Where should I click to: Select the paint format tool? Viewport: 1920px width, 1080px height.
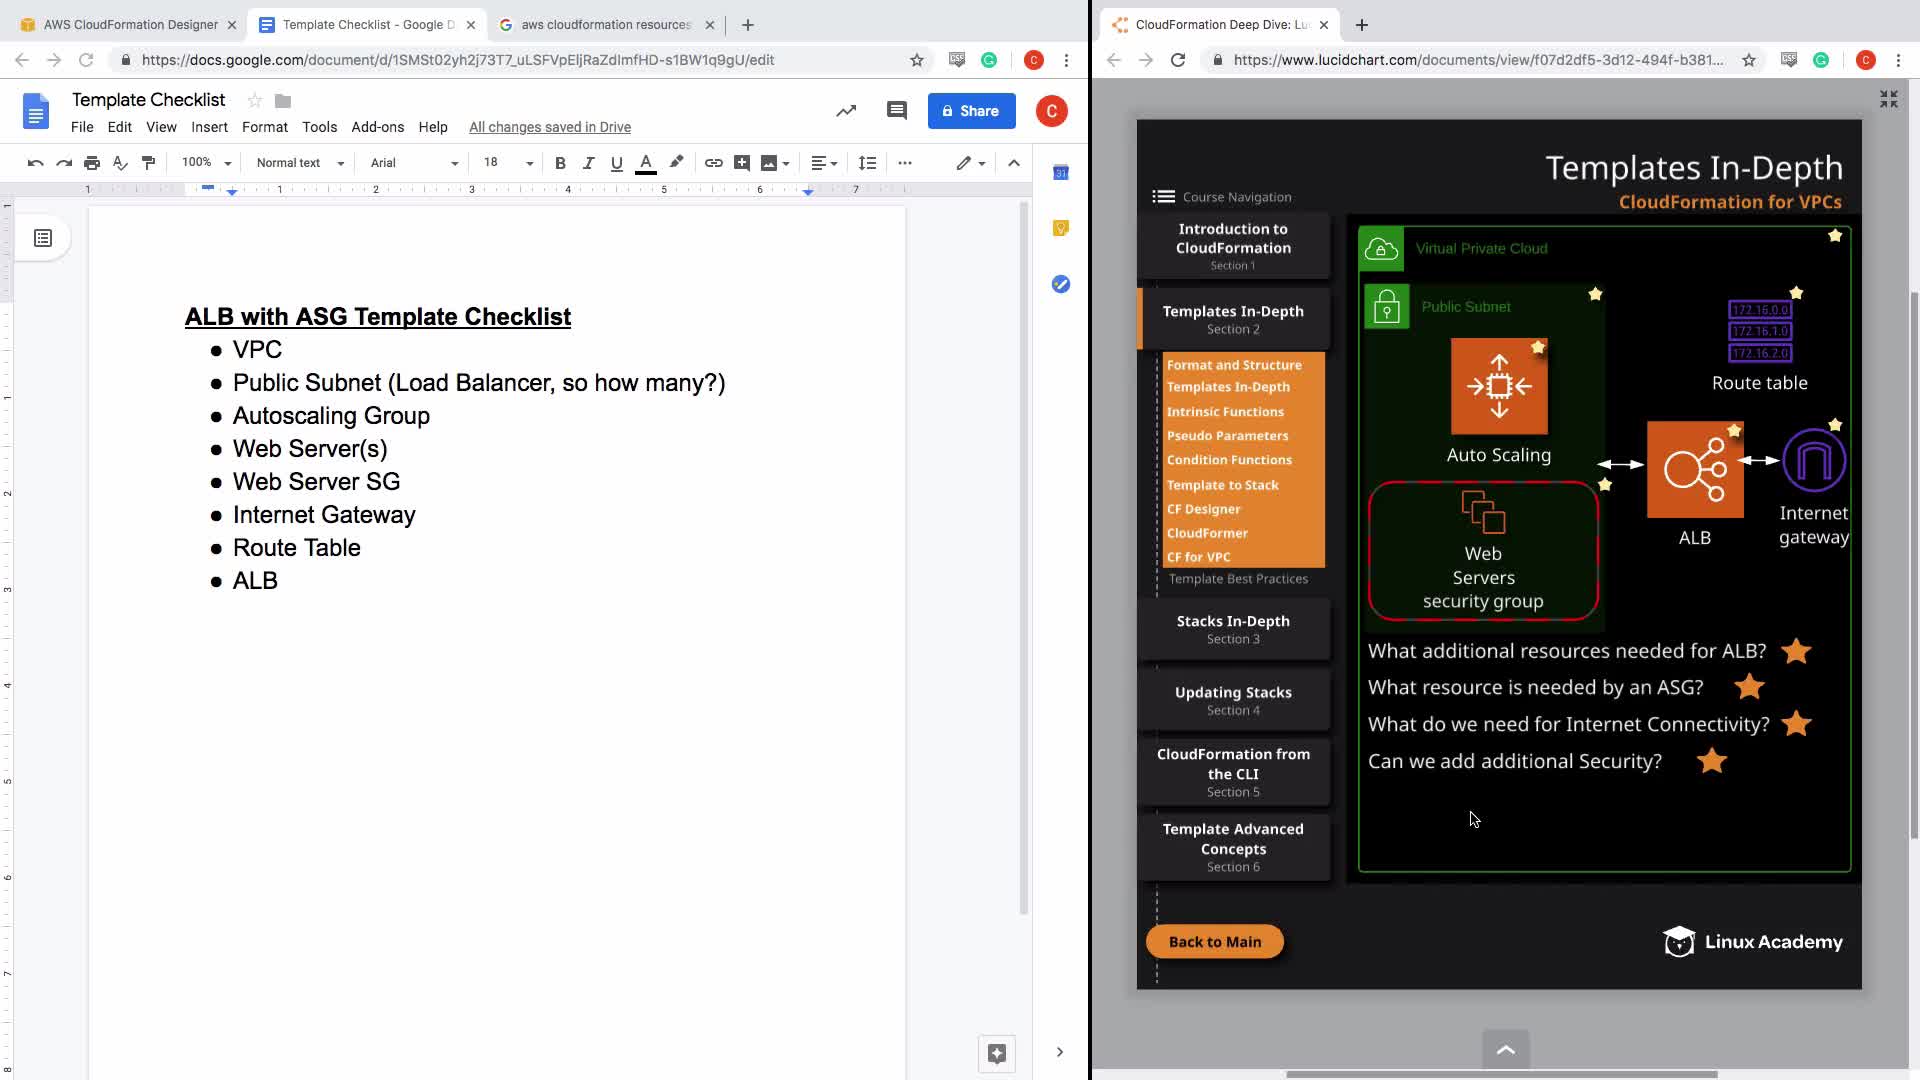point(148,163)
